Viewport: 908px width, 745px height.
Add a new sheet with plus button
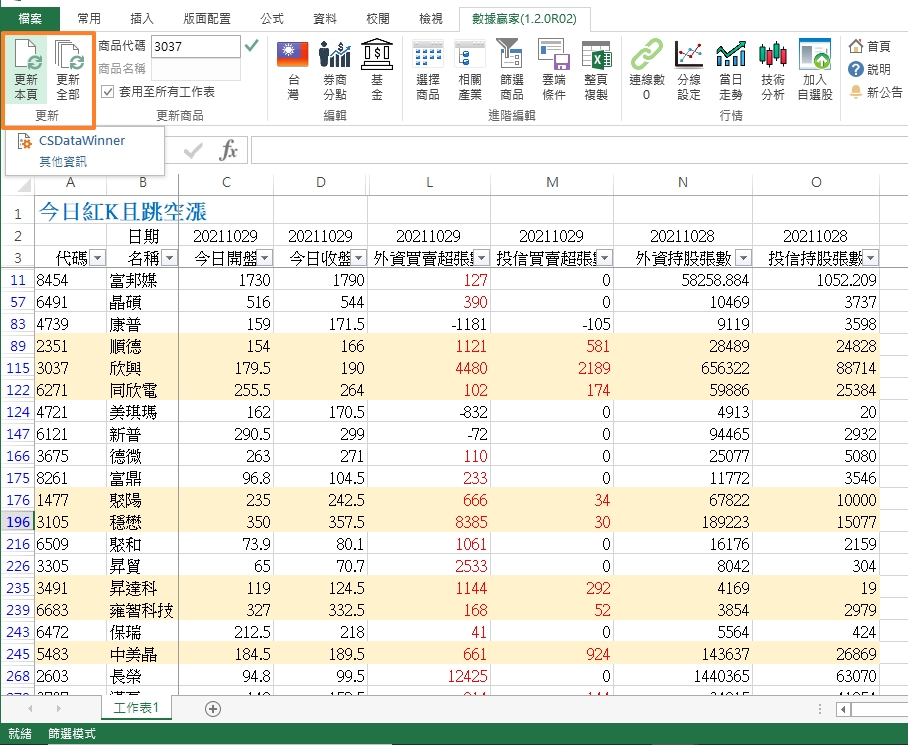point(212,708)
